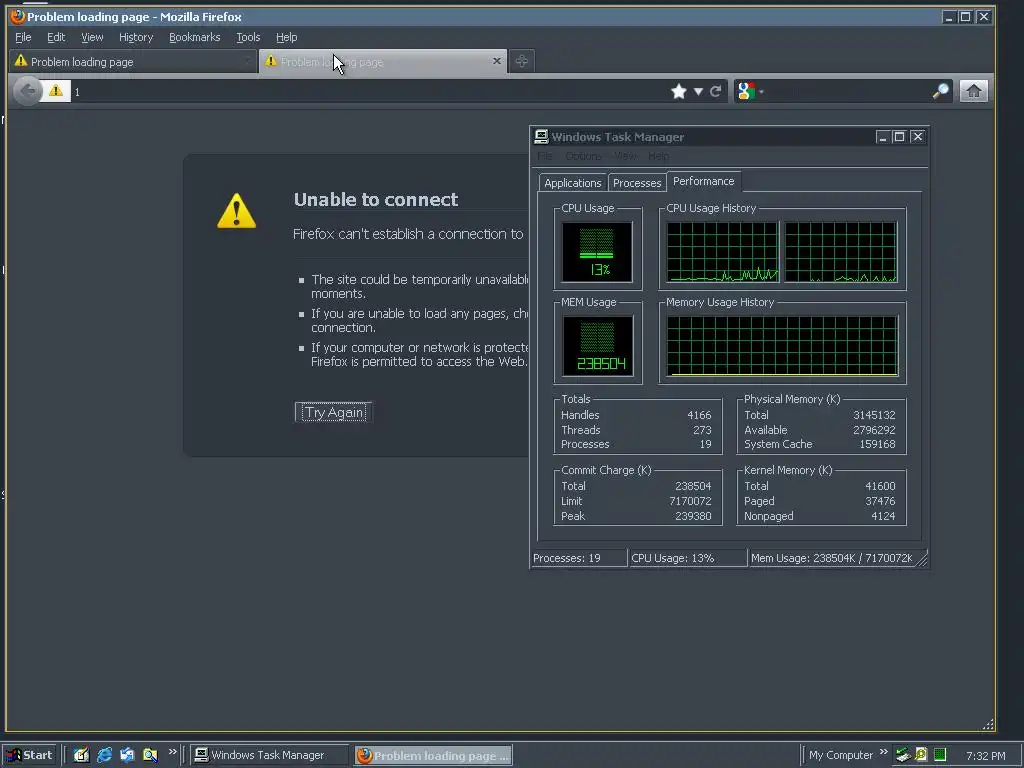The height and width of the screenshot is (768, 1024).
Task: Open the Google search engine selector
Action: 750,91
